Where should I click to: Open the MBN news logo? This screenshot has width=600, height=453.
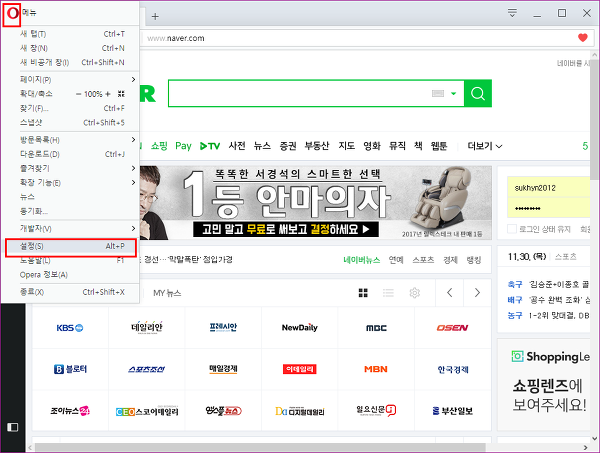tap(376, 369)
